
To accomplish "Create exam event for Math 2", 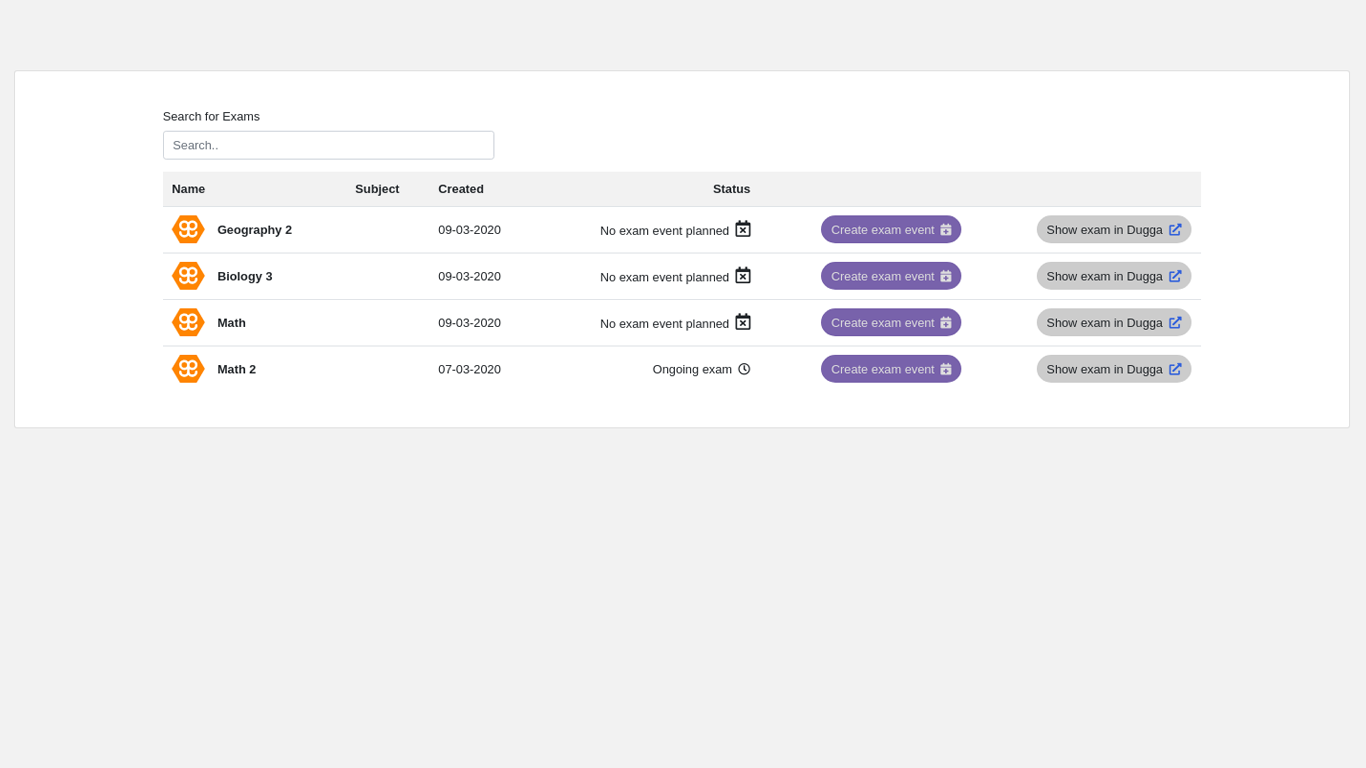I will [891, 369].
